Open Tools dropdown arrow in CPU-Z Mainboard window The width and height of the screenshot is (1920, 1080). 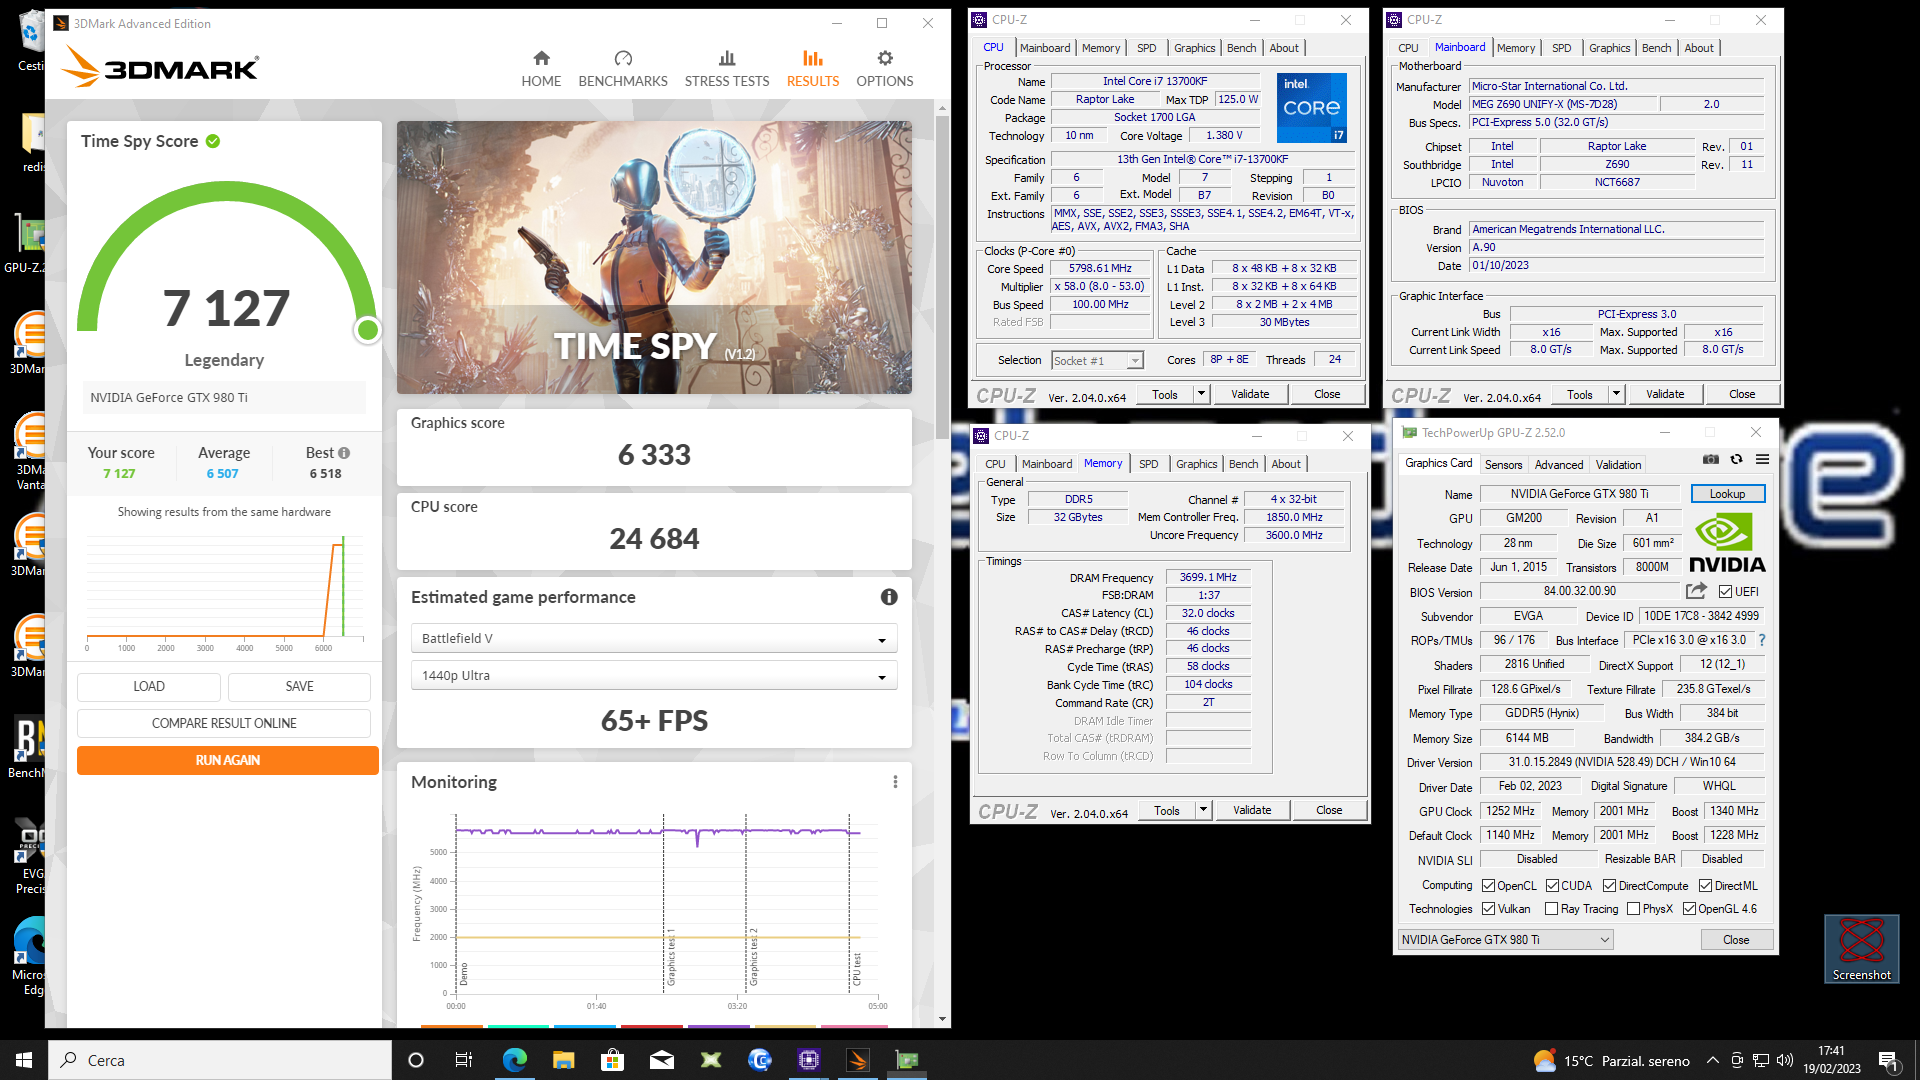point(1616,394)
